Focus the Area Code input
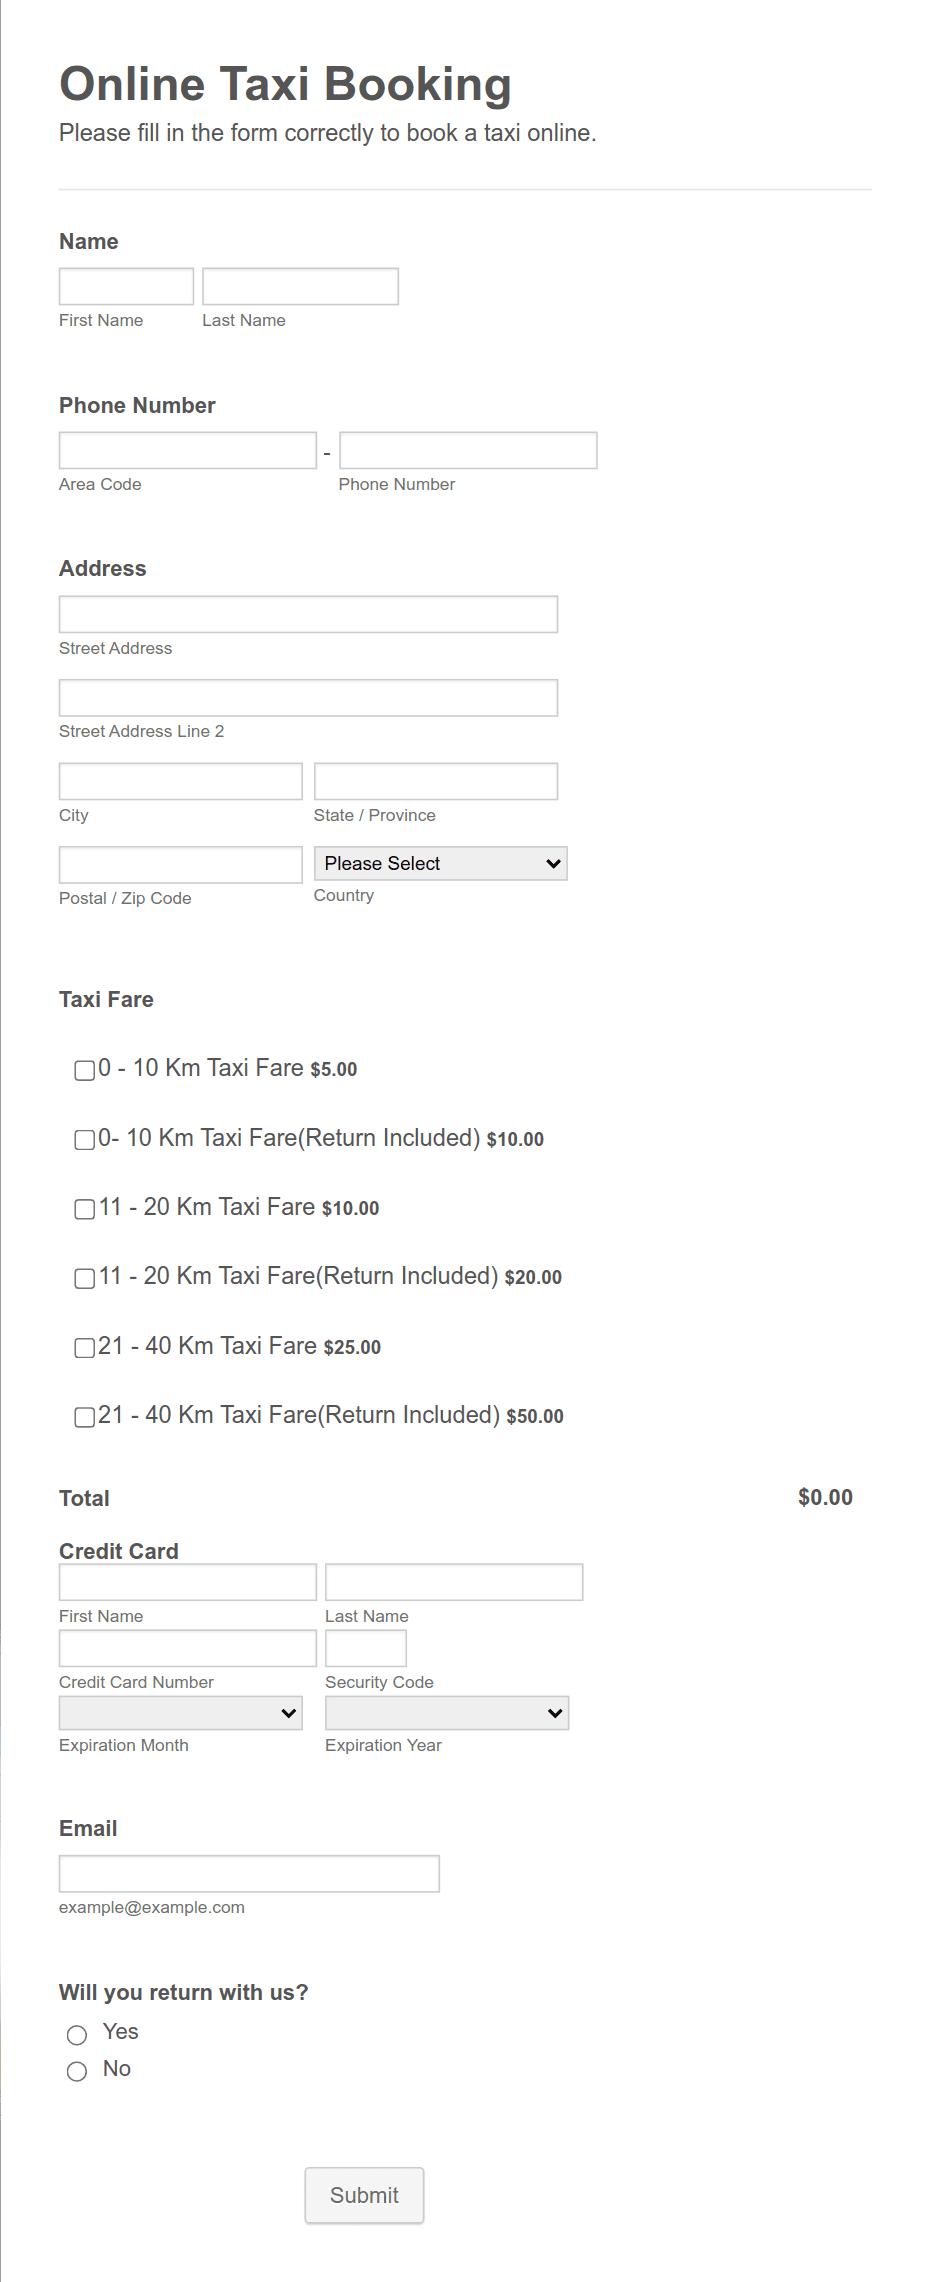Viewport: 930px width, 2282px height. pos(187,450)
